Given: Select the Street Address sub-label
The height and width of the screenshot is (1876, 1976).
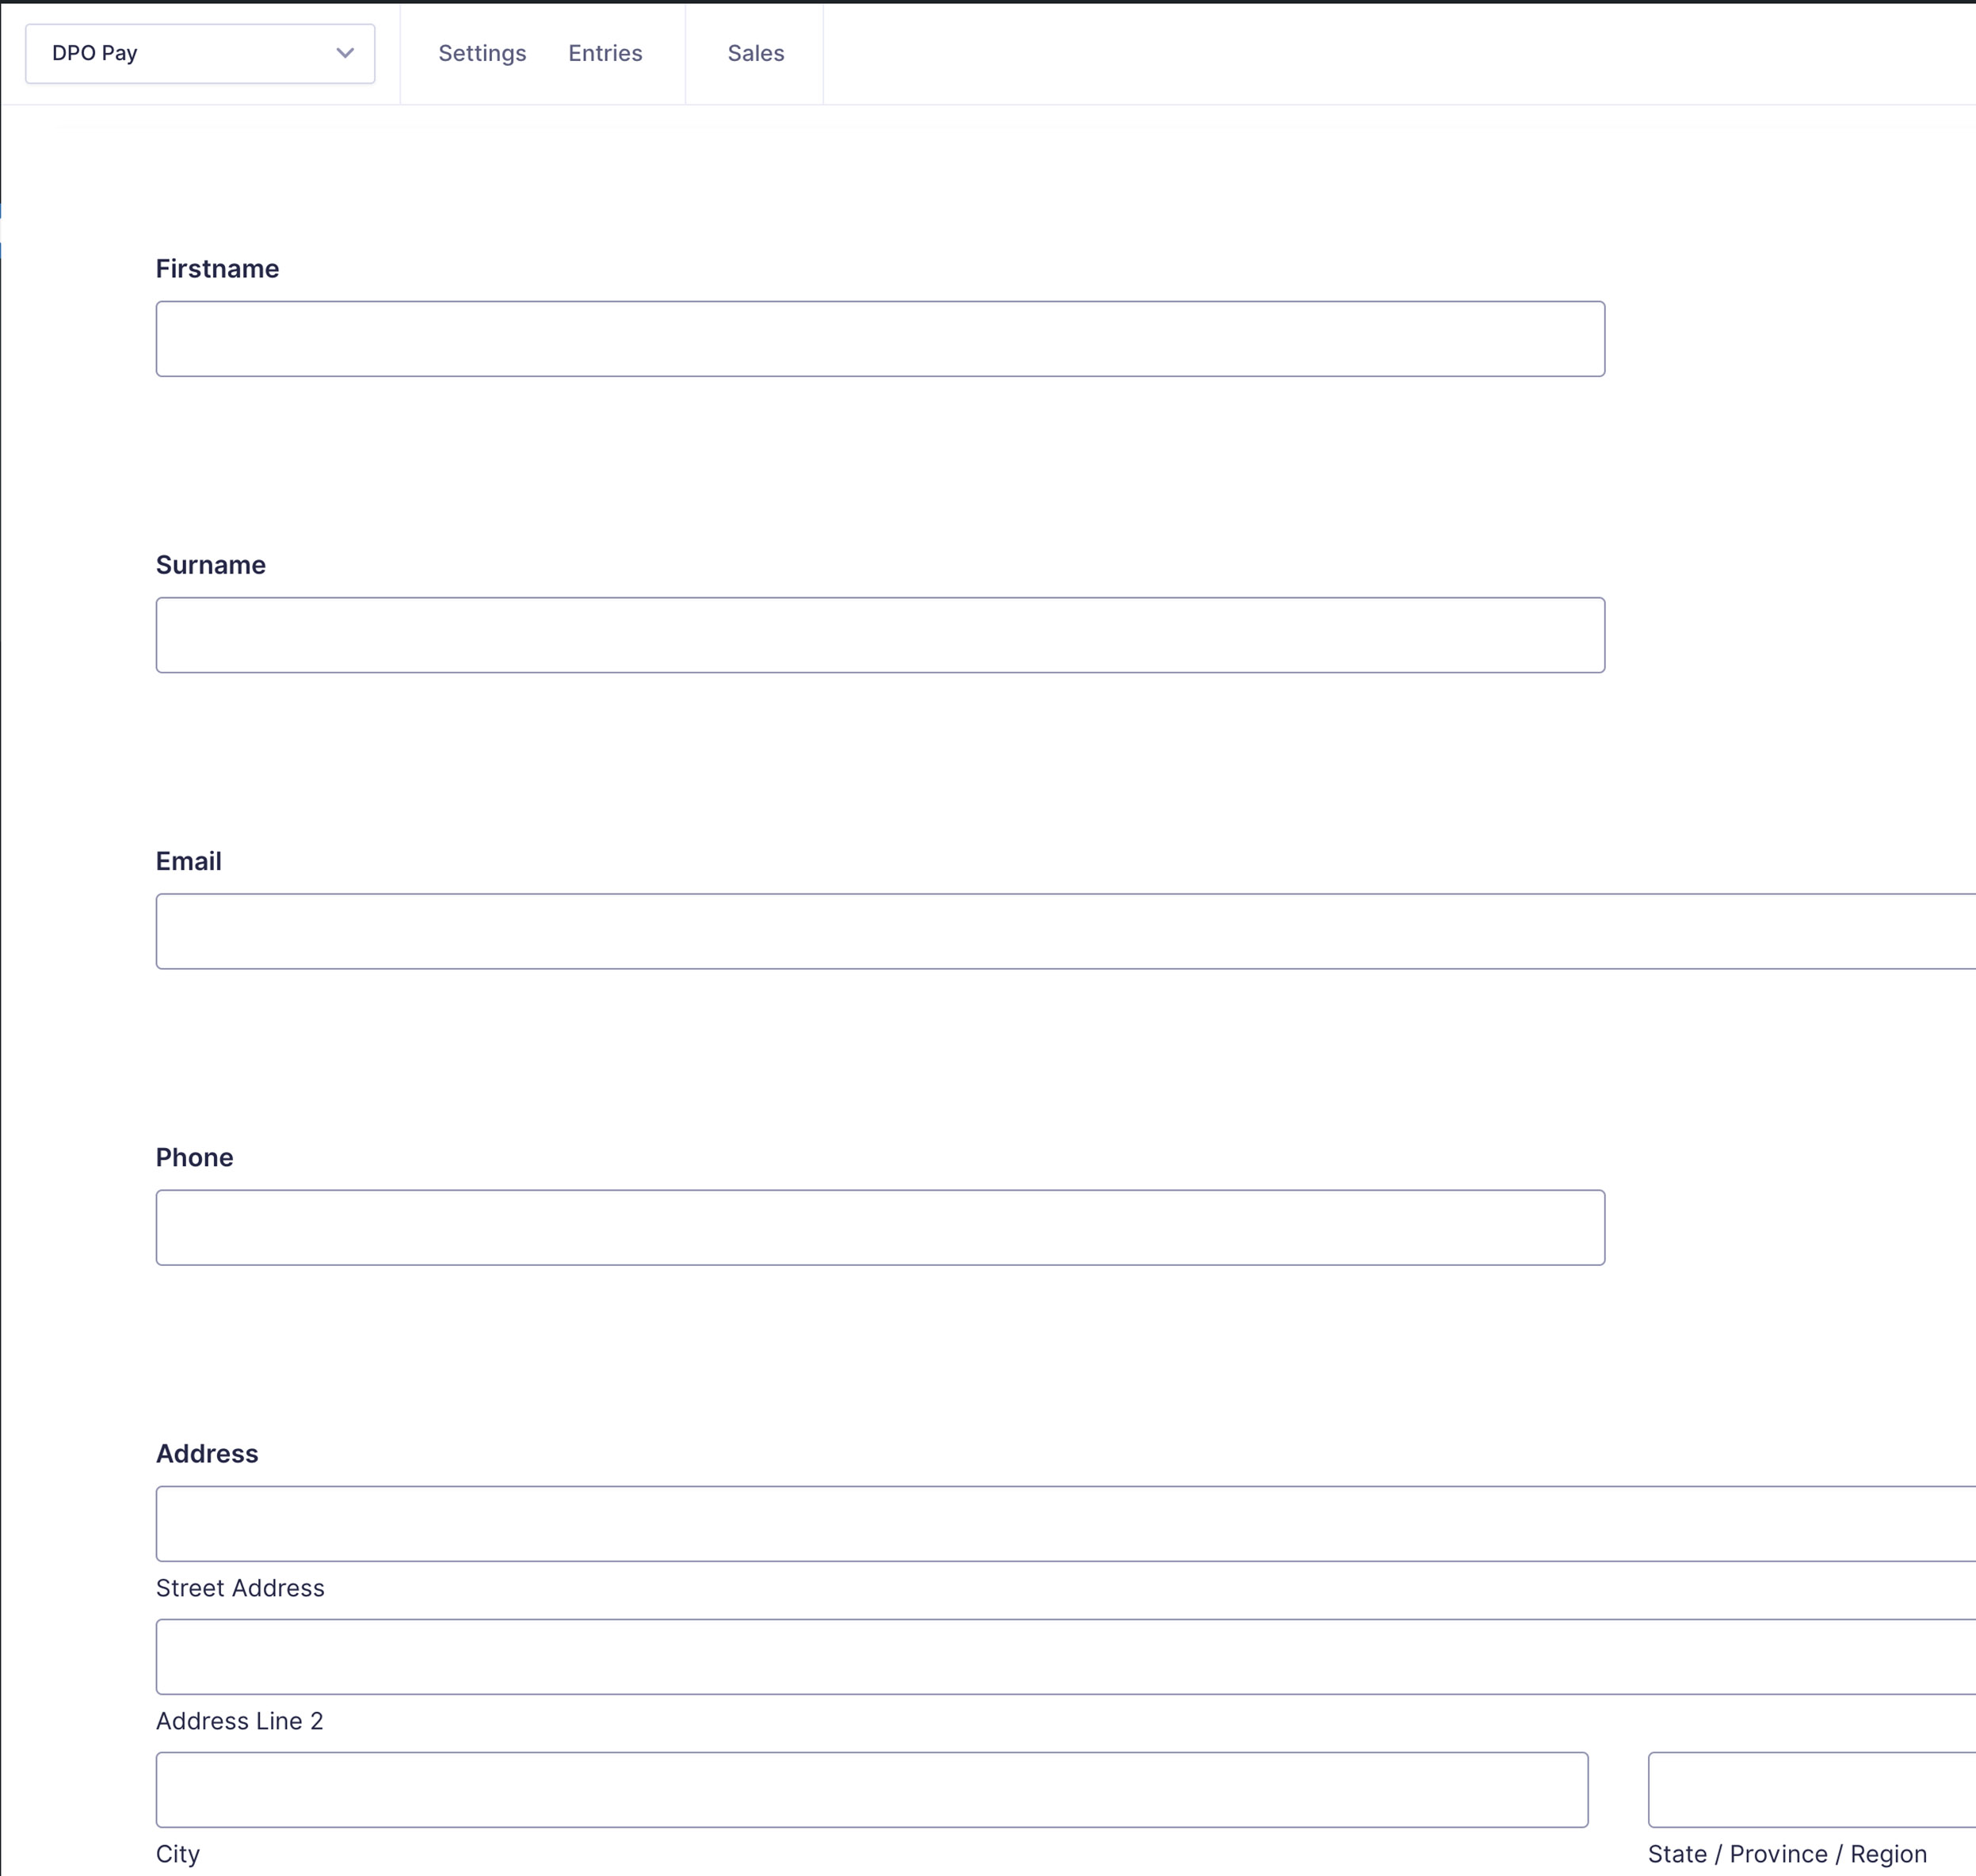Looking at the screenshot, I should click(x=240, y=1588).
